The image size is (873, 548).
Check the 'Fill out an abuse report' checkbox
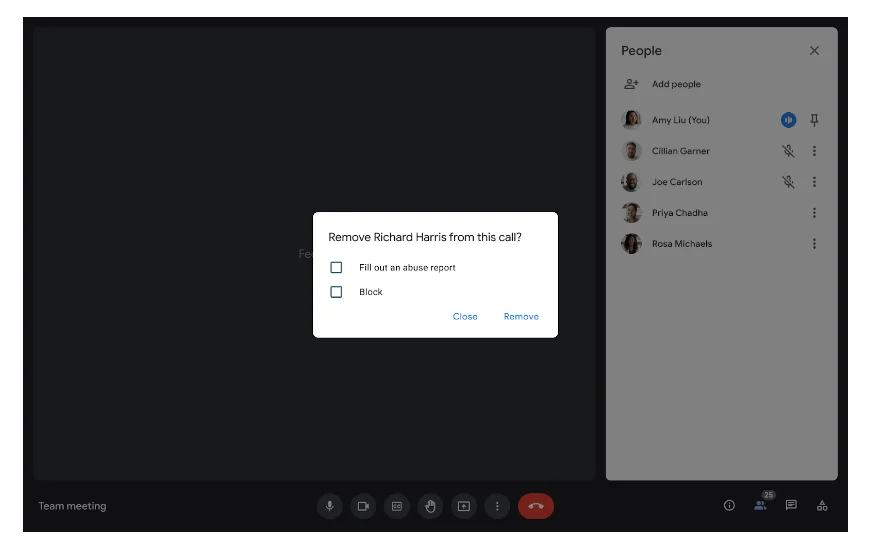(336, 267)
